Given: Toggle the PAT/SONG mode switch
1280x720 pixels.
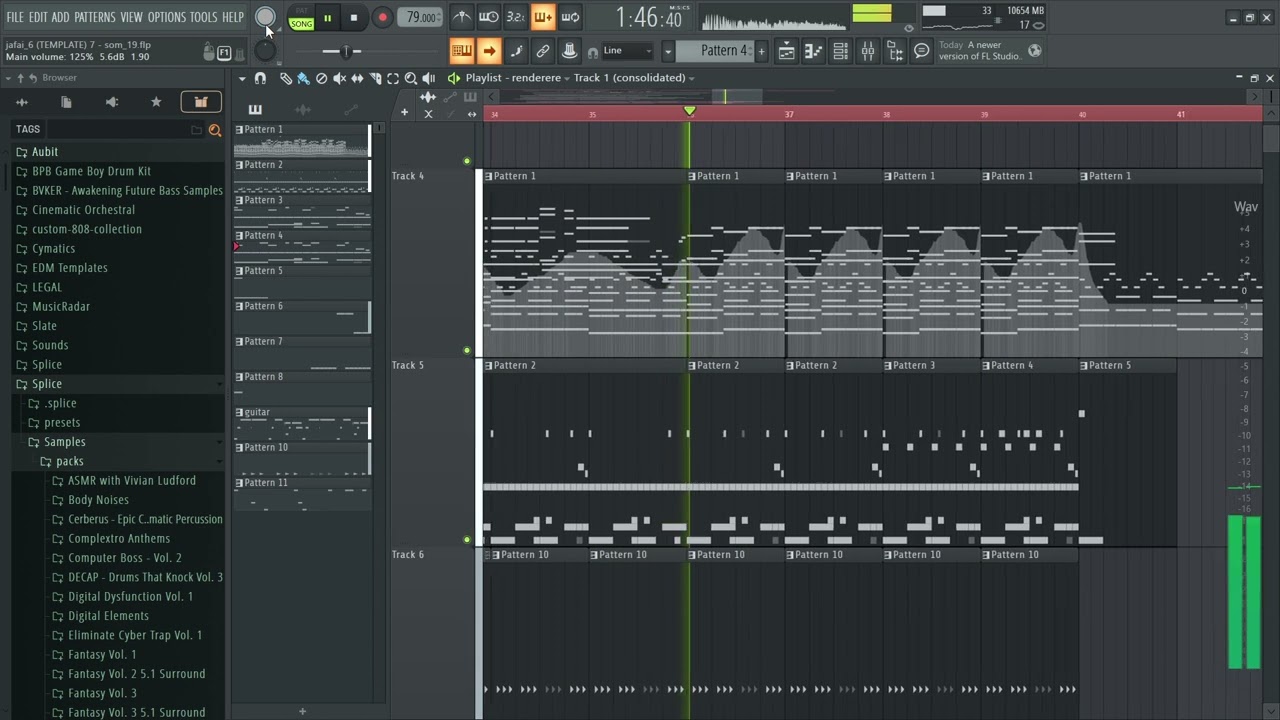Looking at the screenshot, I should pos(301,18).
